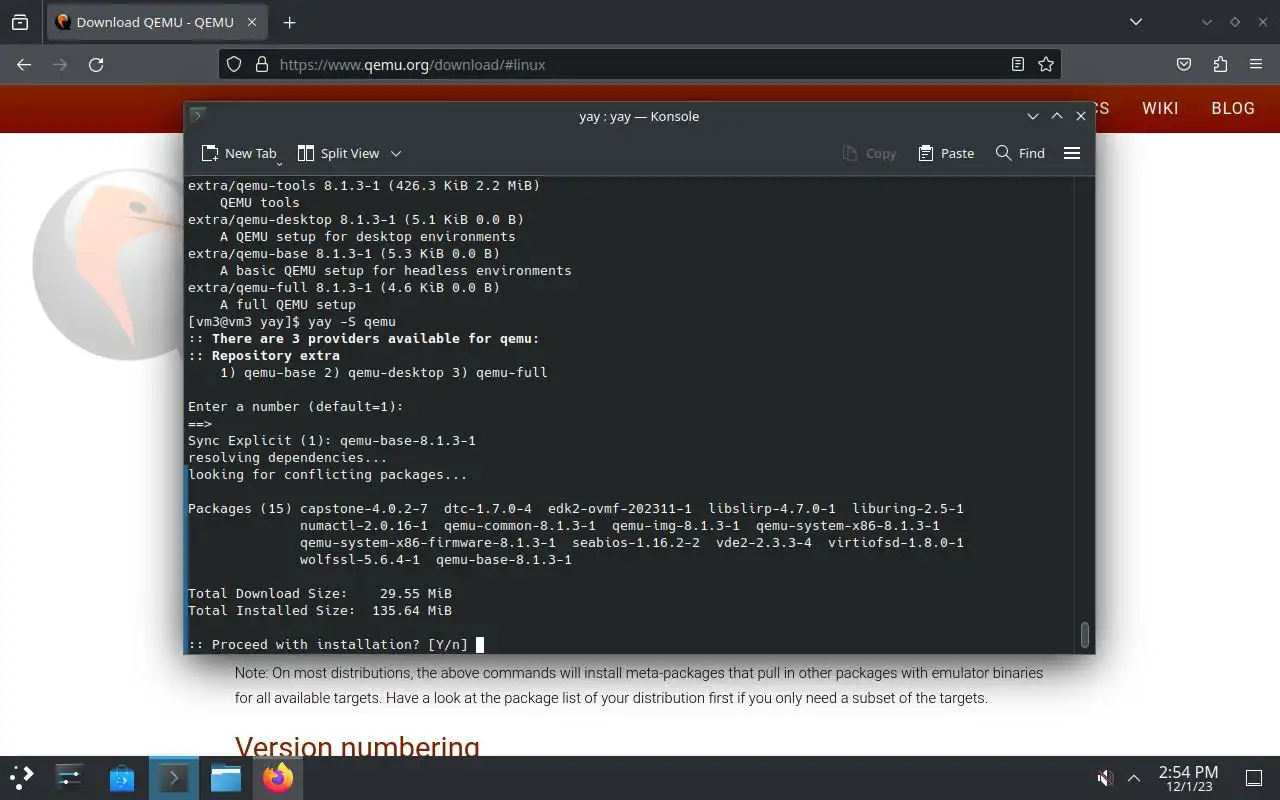Switch to the Download QEMU tab
Viewport: 1280px width, 800px height.
157,22
